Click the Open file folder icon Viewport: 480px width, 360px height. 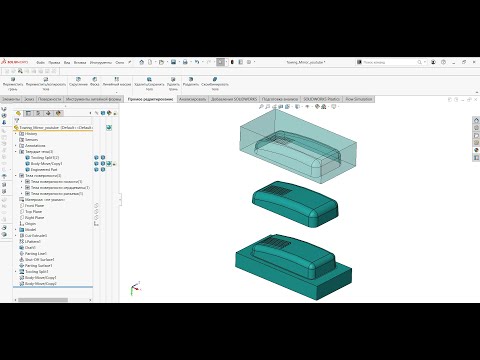click(x=161, y=62)
